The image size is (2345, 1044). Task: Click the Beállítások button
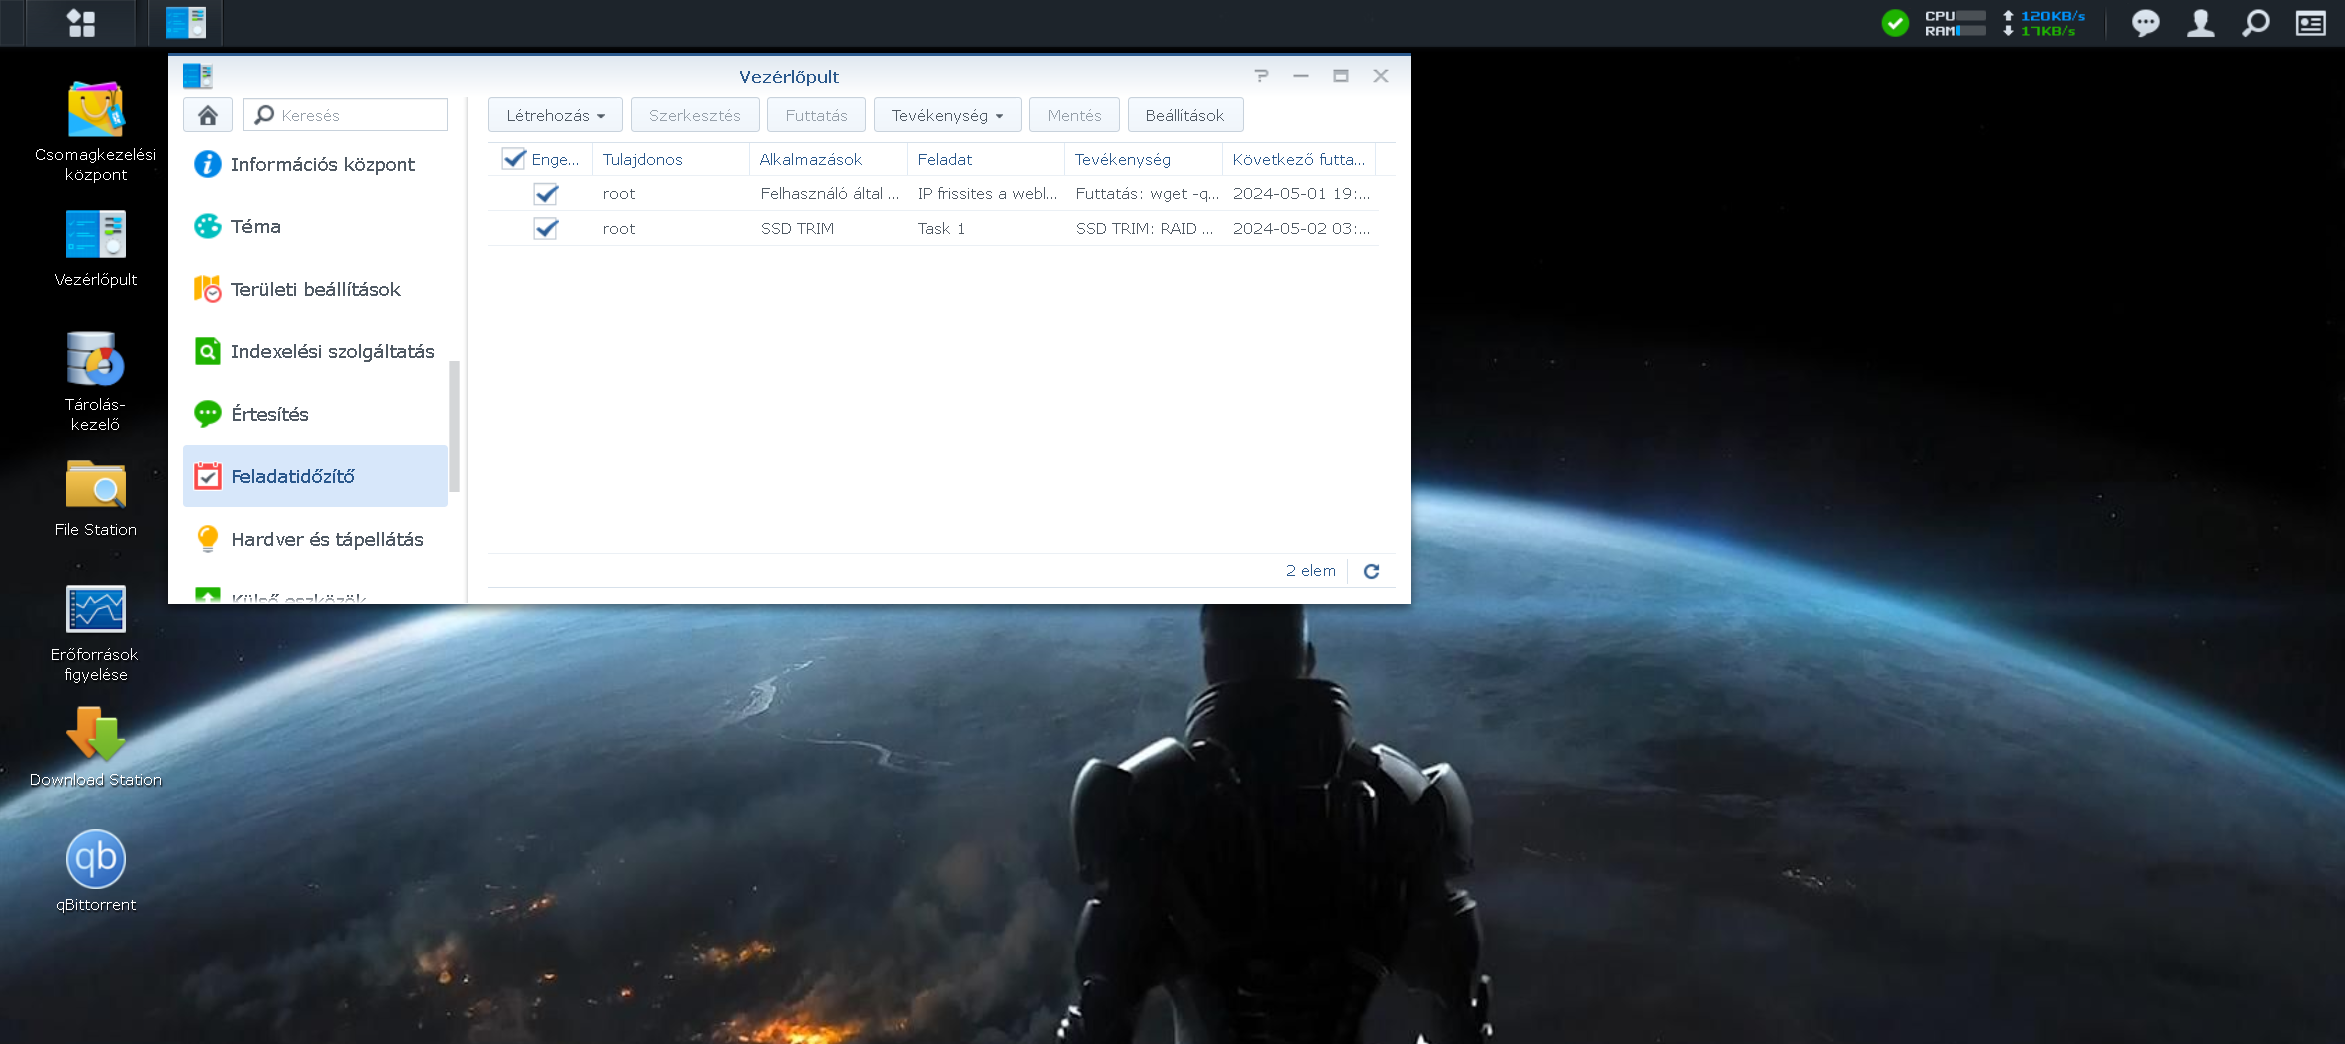(1184, 115)
